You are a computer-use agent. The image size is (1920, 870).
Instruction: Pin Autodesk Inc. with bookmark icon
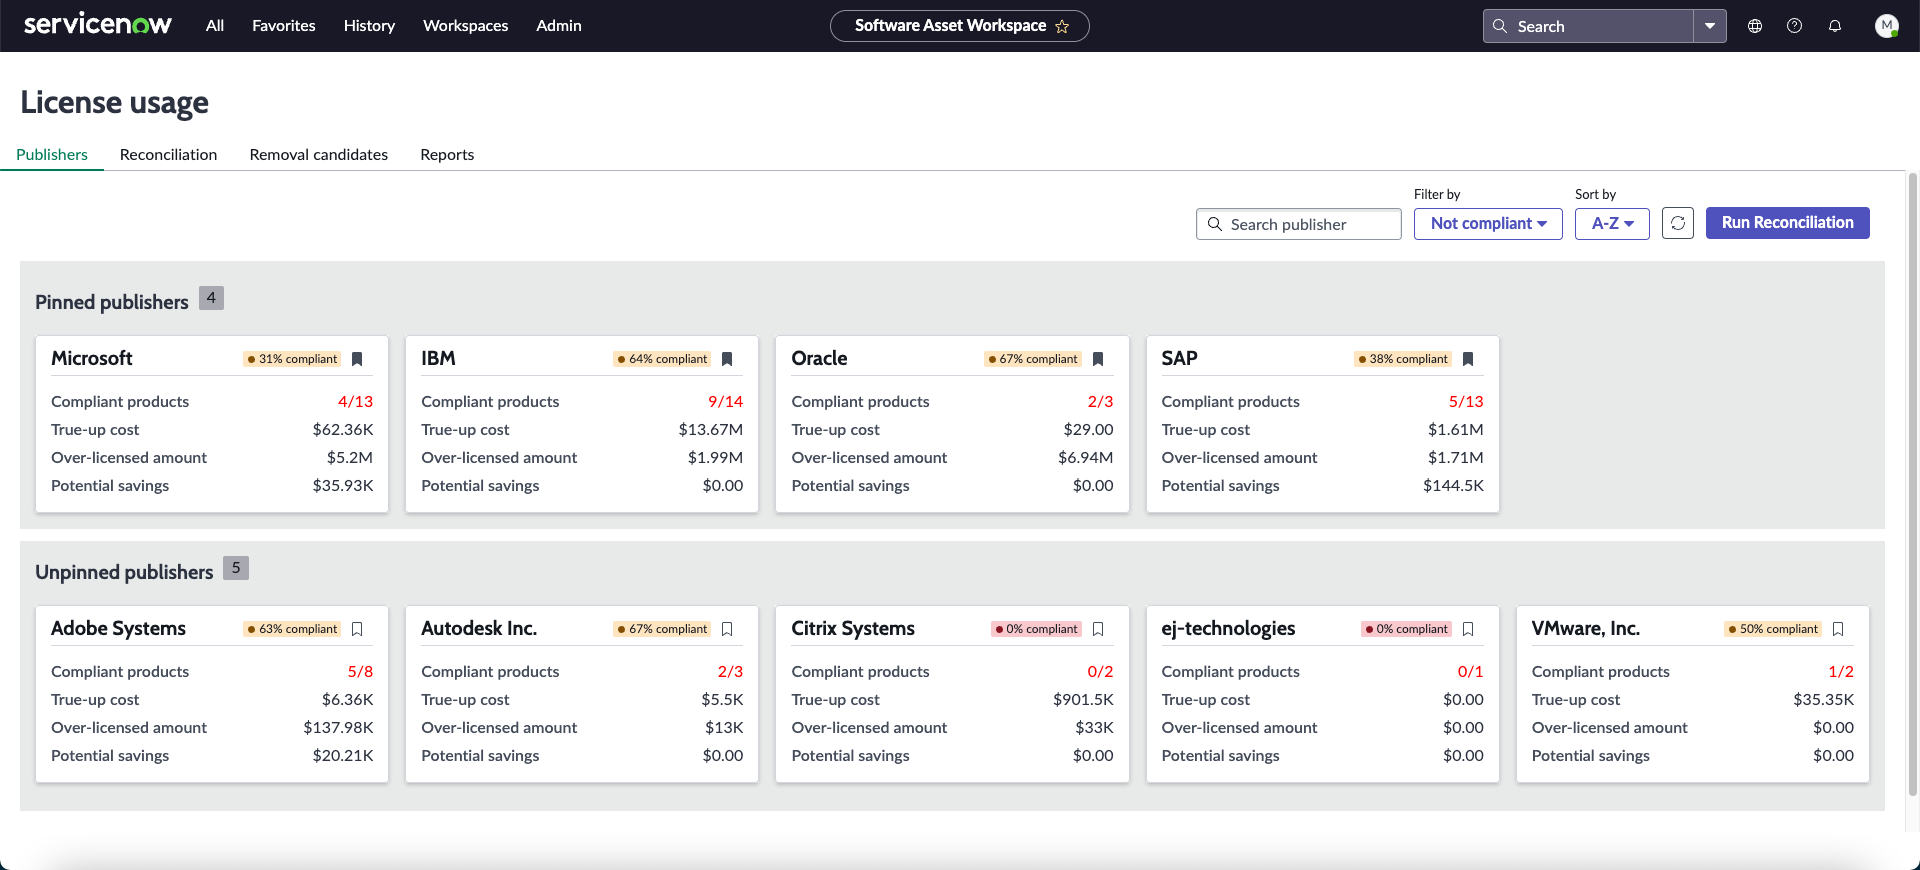point(727,629)
